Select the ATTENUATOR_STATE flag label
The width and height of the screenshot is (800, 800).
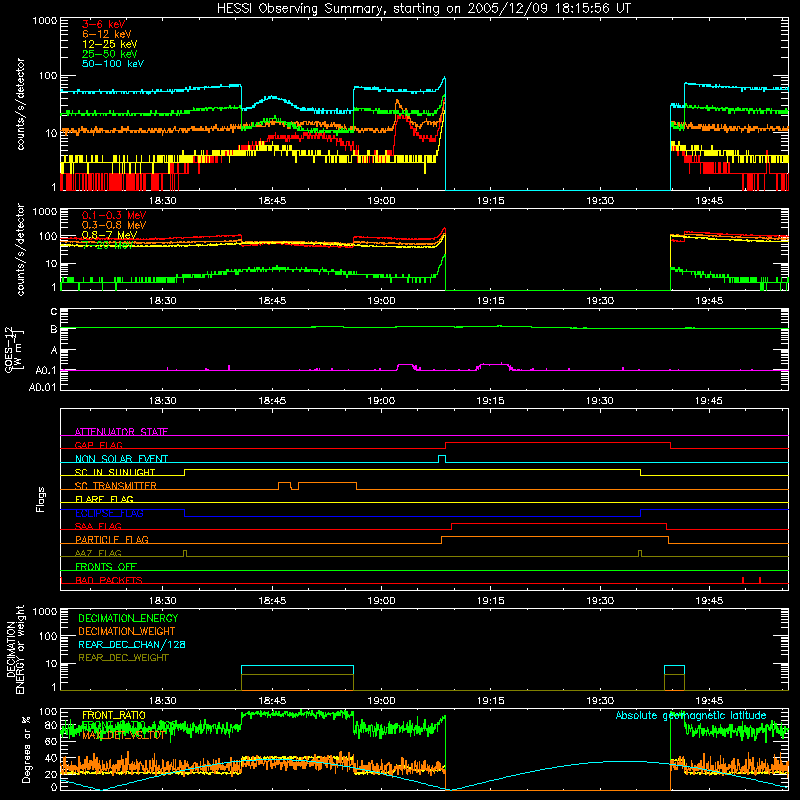121,432
